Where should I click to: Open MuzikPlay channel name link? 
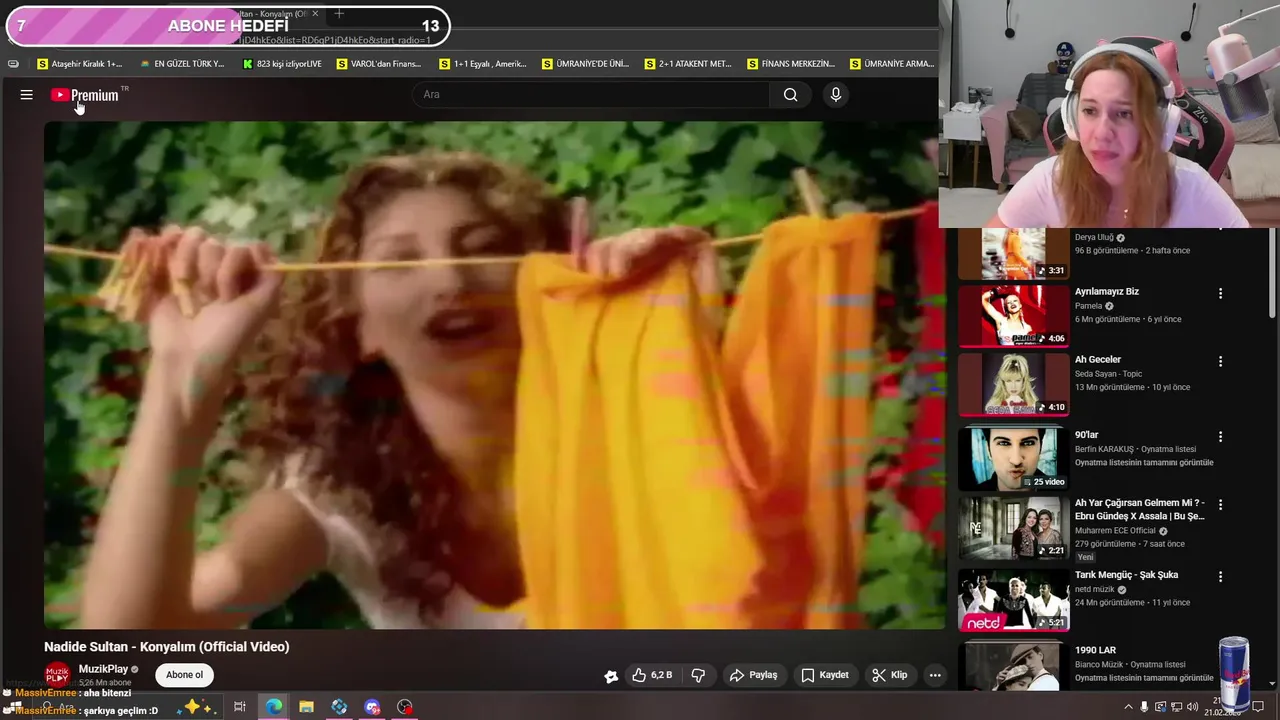[x=103, y=669]
